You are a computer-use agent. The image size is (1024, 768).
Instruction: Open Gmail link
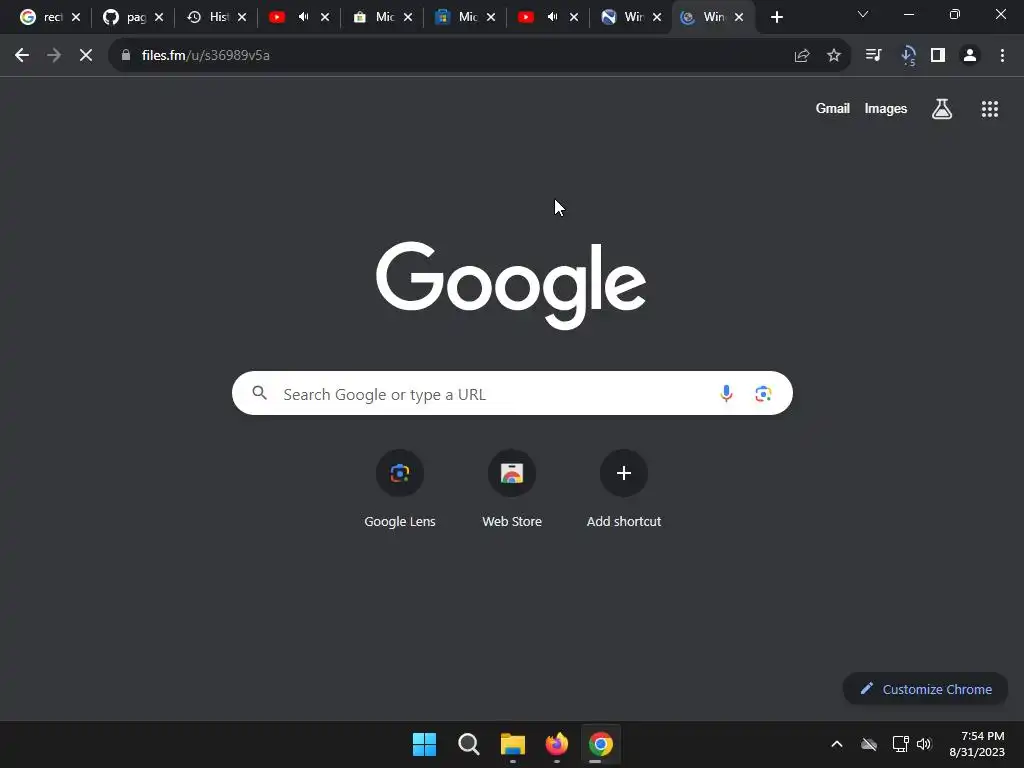click(x=833, y=108)
